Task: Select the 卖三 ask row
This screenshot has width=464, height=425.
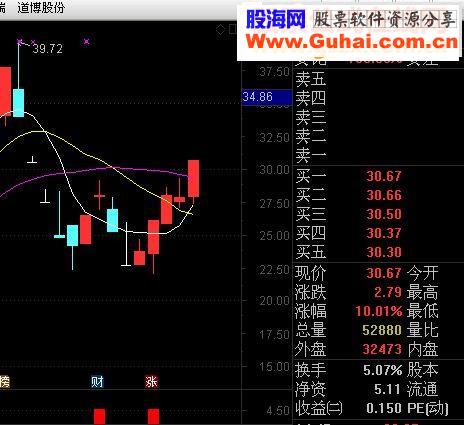Action: [x=378, y=117]
